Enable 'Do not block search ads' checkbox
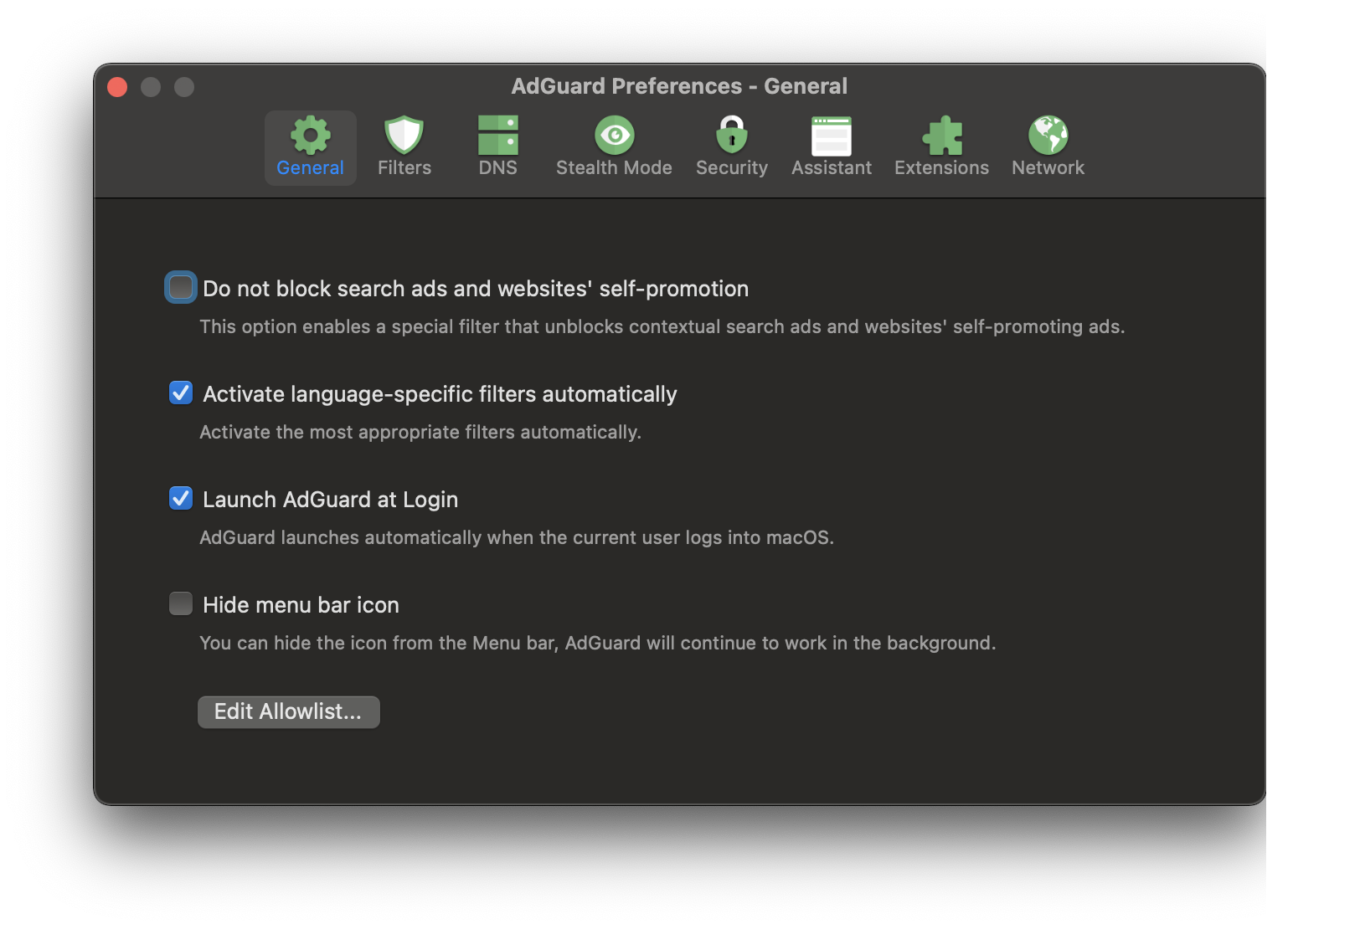The image size is (1360, 929). coord(181,288)
